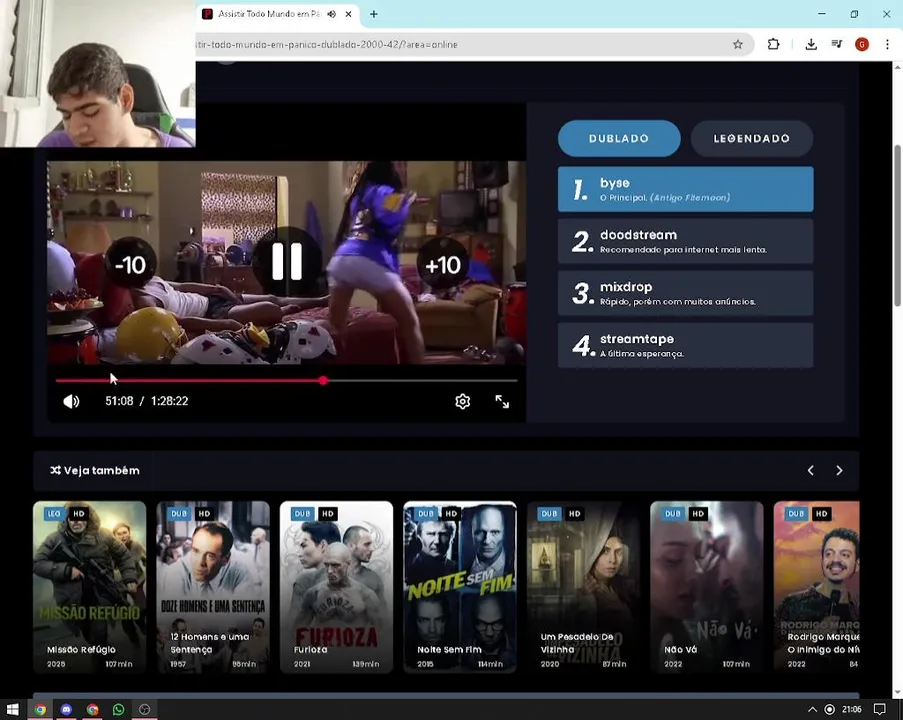This screenshot has width=903, height=720.
Task: Open the Furioza movie card
Action: pos(336,586)
